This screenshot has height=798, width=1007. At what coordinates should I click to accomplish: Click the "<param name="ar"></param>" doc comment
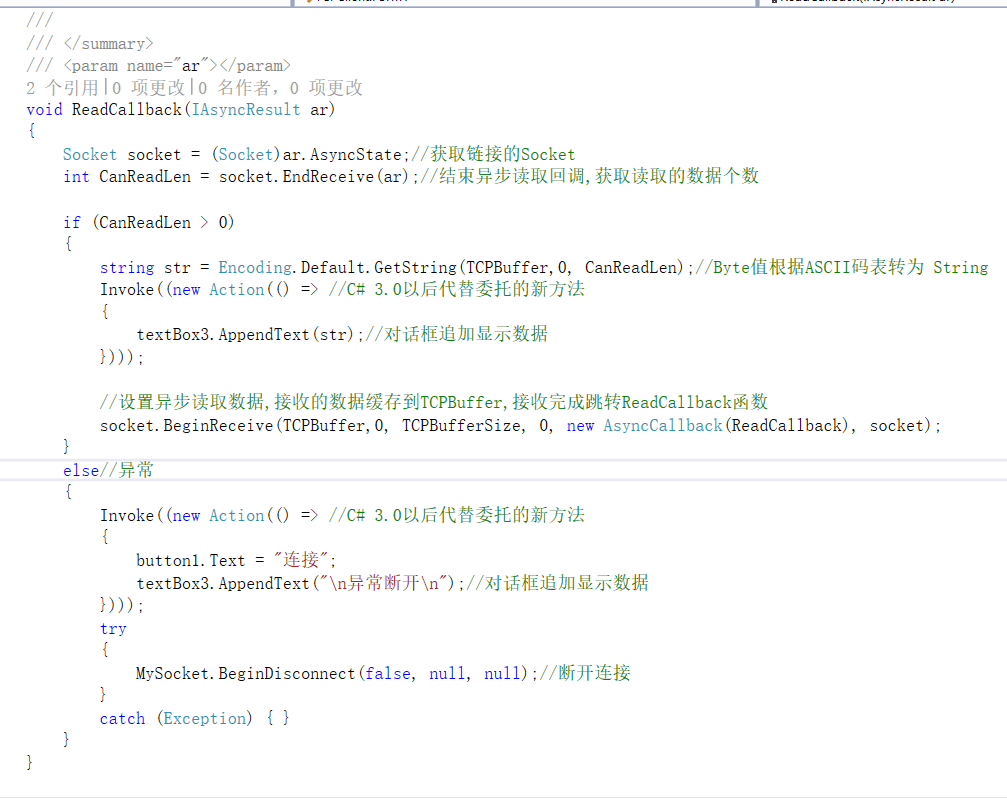coord(177,65)
